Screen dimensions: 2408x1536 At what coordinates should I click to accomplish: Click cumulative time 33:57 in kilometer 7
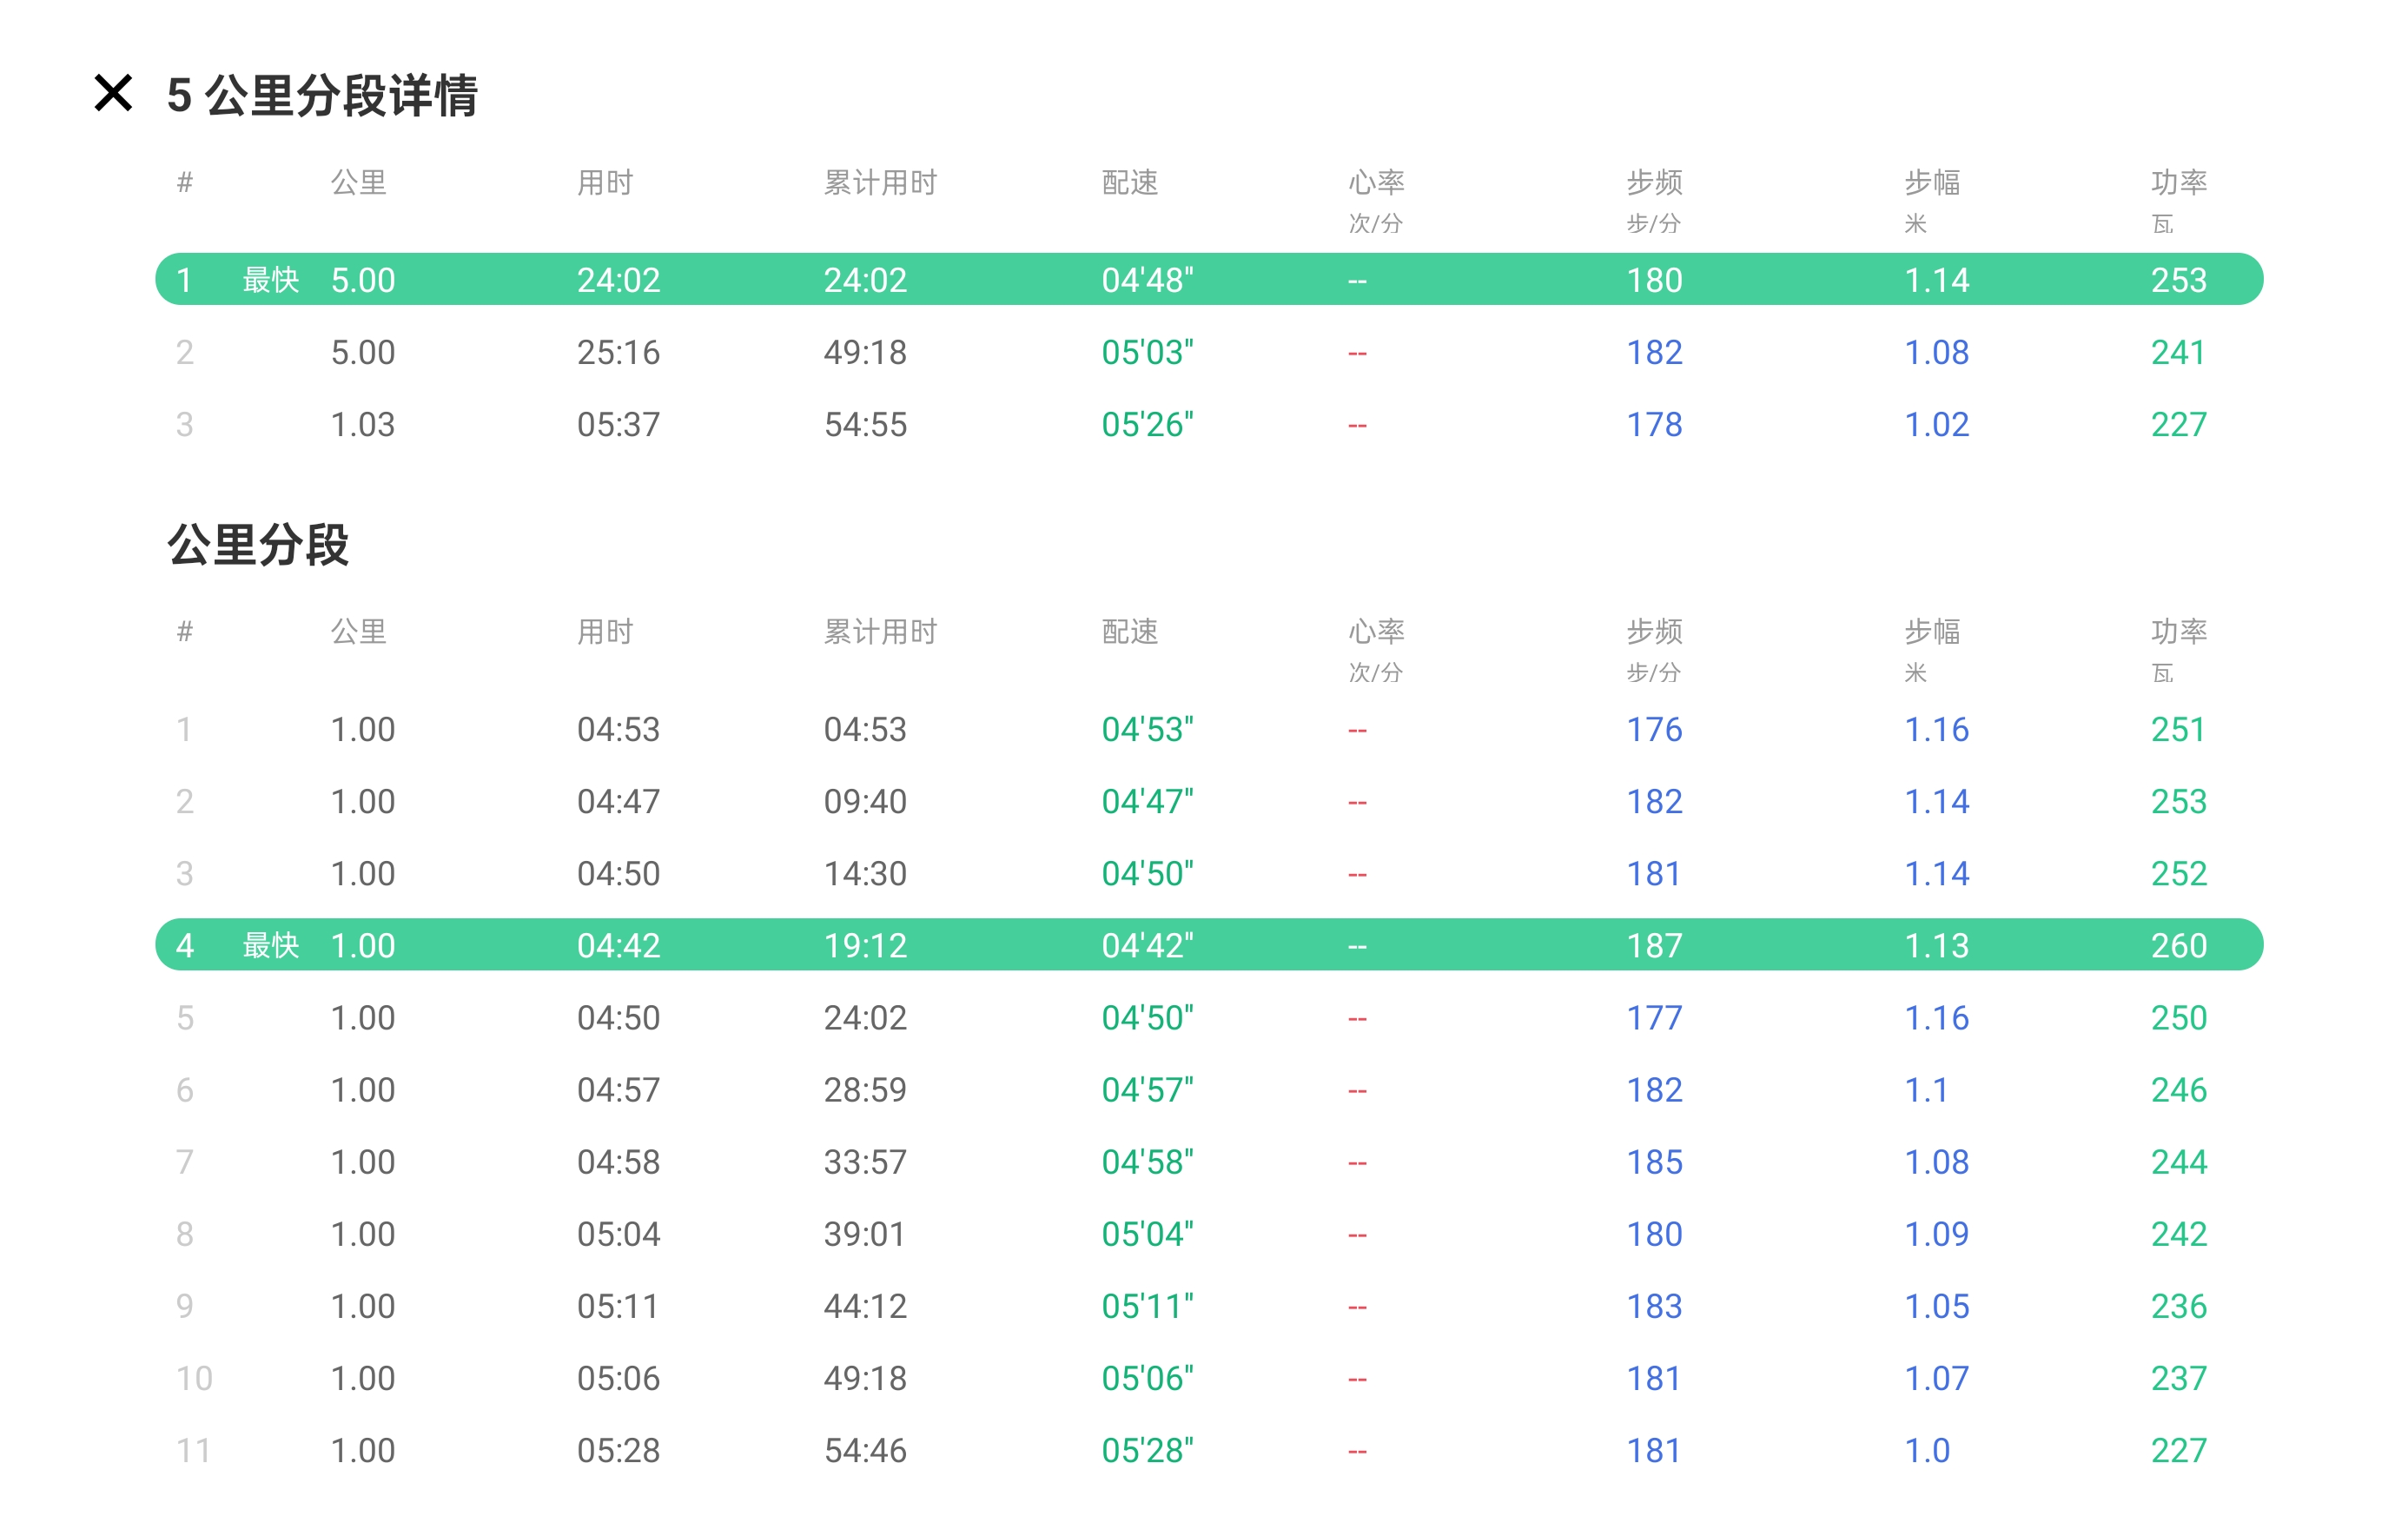(x=865, y=1162)
